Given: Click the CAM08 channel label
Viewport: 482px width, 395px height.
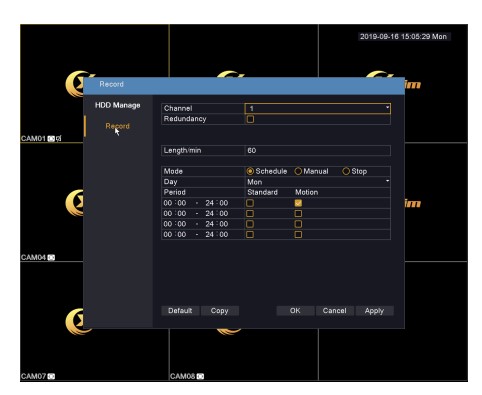Looking at the screenshot, I should [x=182, y=376].
